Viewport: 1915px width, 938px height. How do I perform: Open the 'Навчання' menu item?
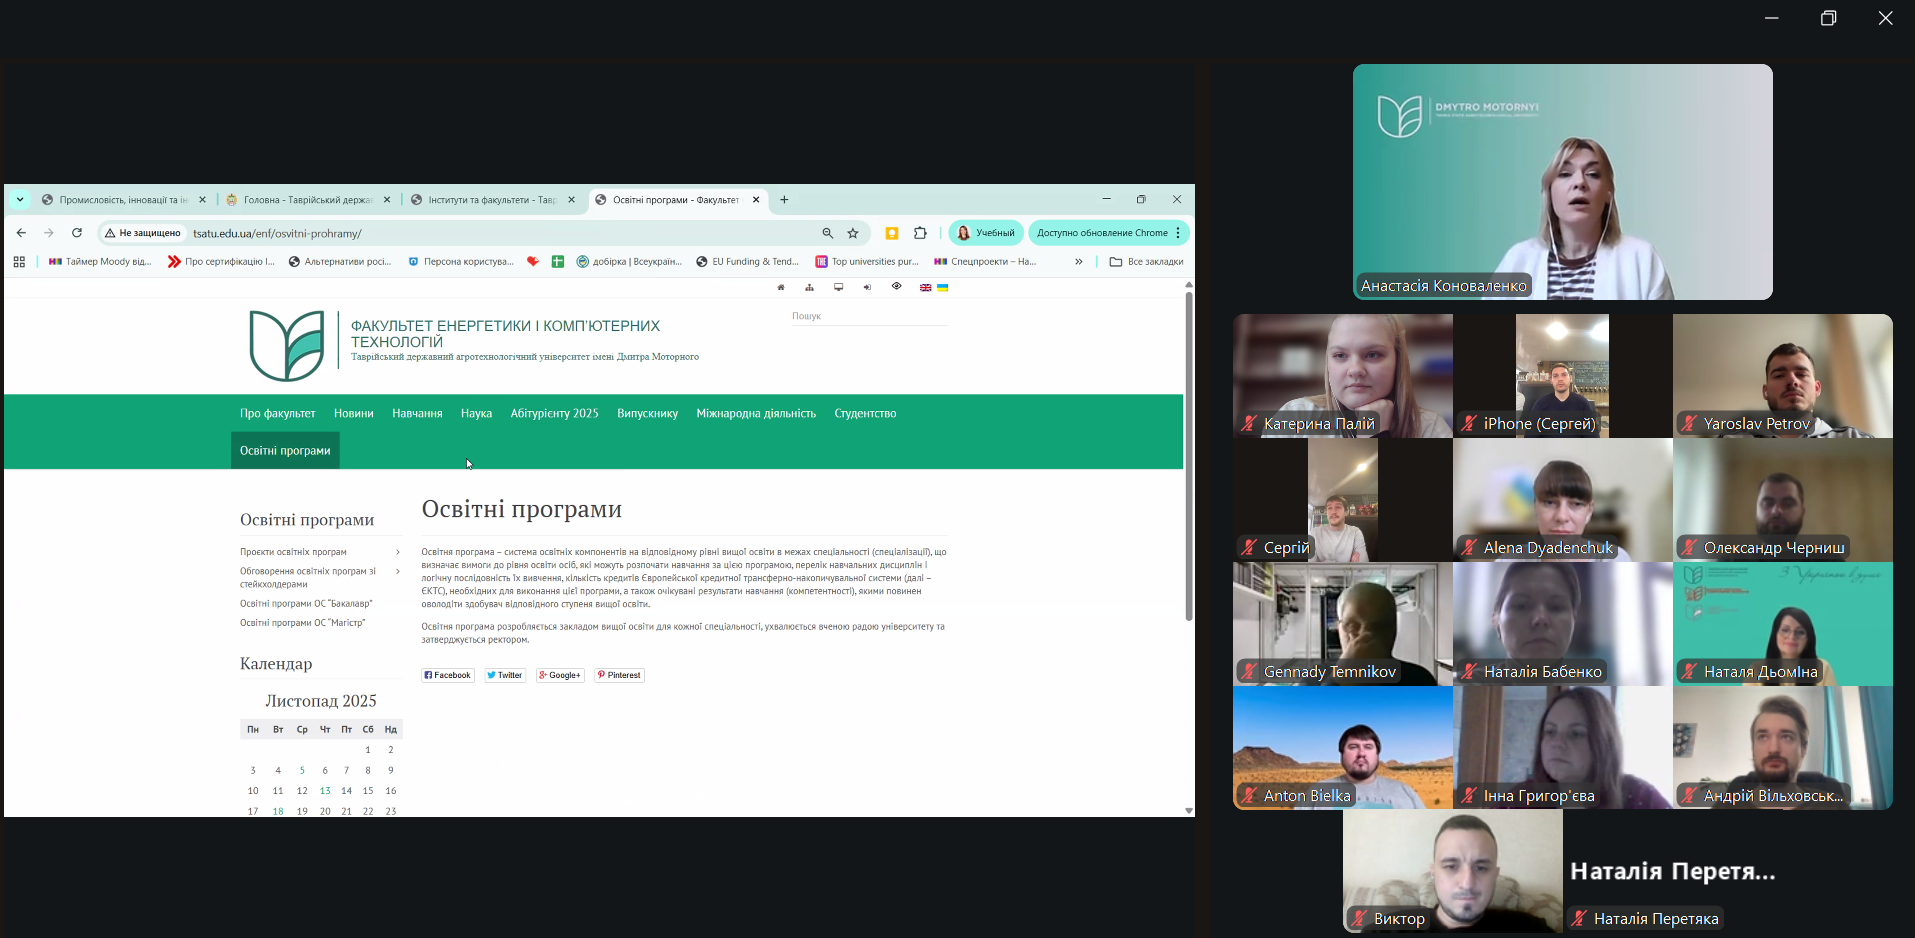click(417, 414)
